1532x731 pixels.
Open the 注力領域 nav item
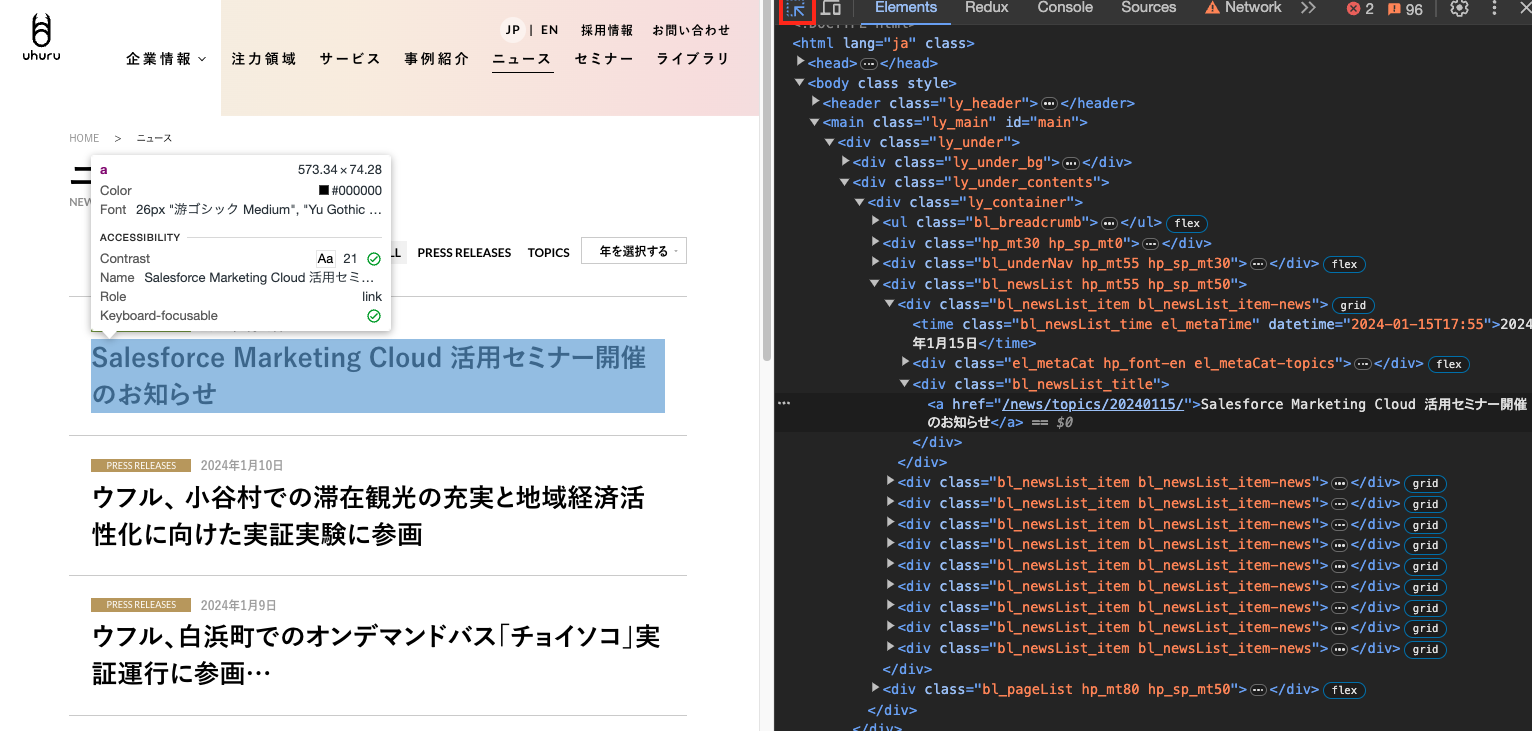[264, 59]
